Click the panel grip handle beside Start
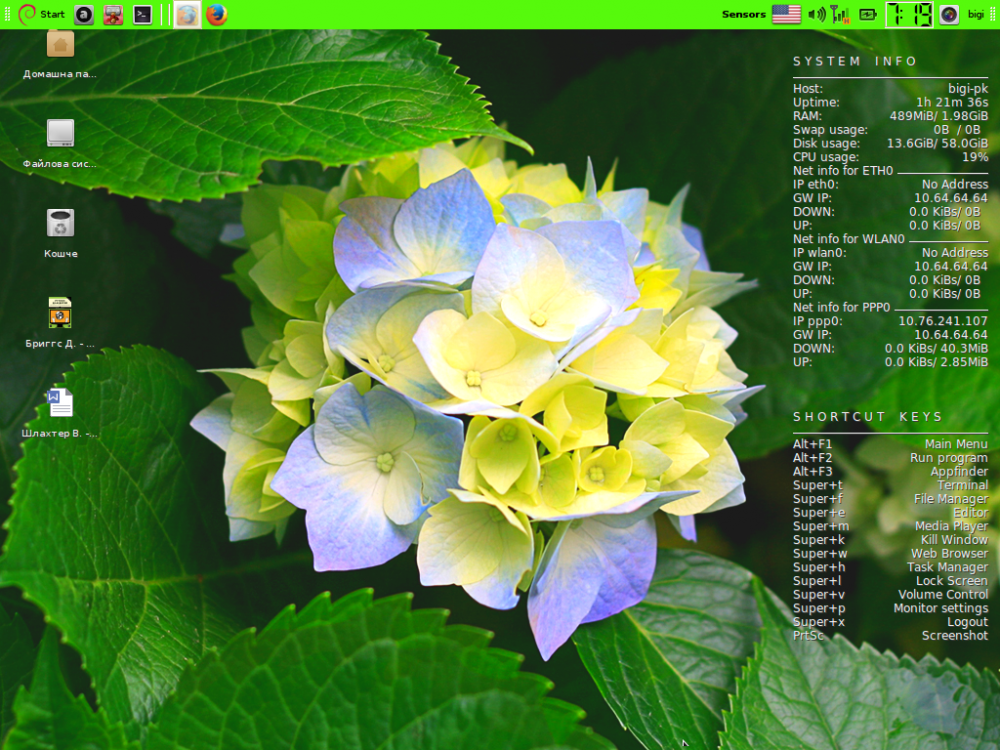 coord(7,14)
